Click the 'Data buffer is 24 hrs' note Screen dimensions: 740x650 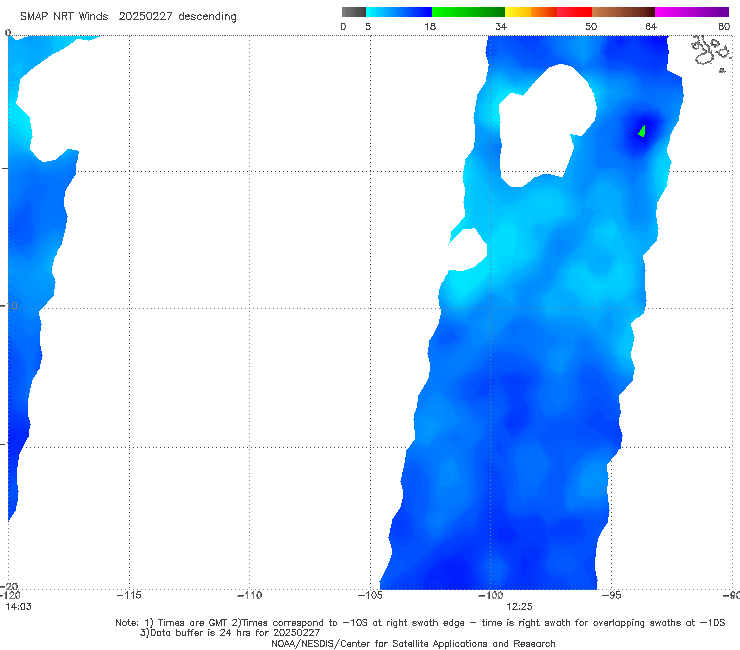(230, 633)
